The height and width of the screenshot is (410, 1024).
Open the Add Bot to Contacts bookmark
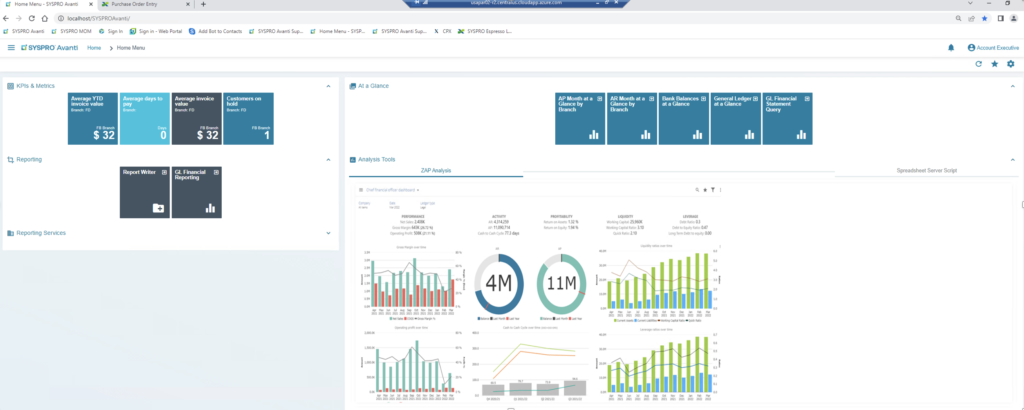point(216,31)
